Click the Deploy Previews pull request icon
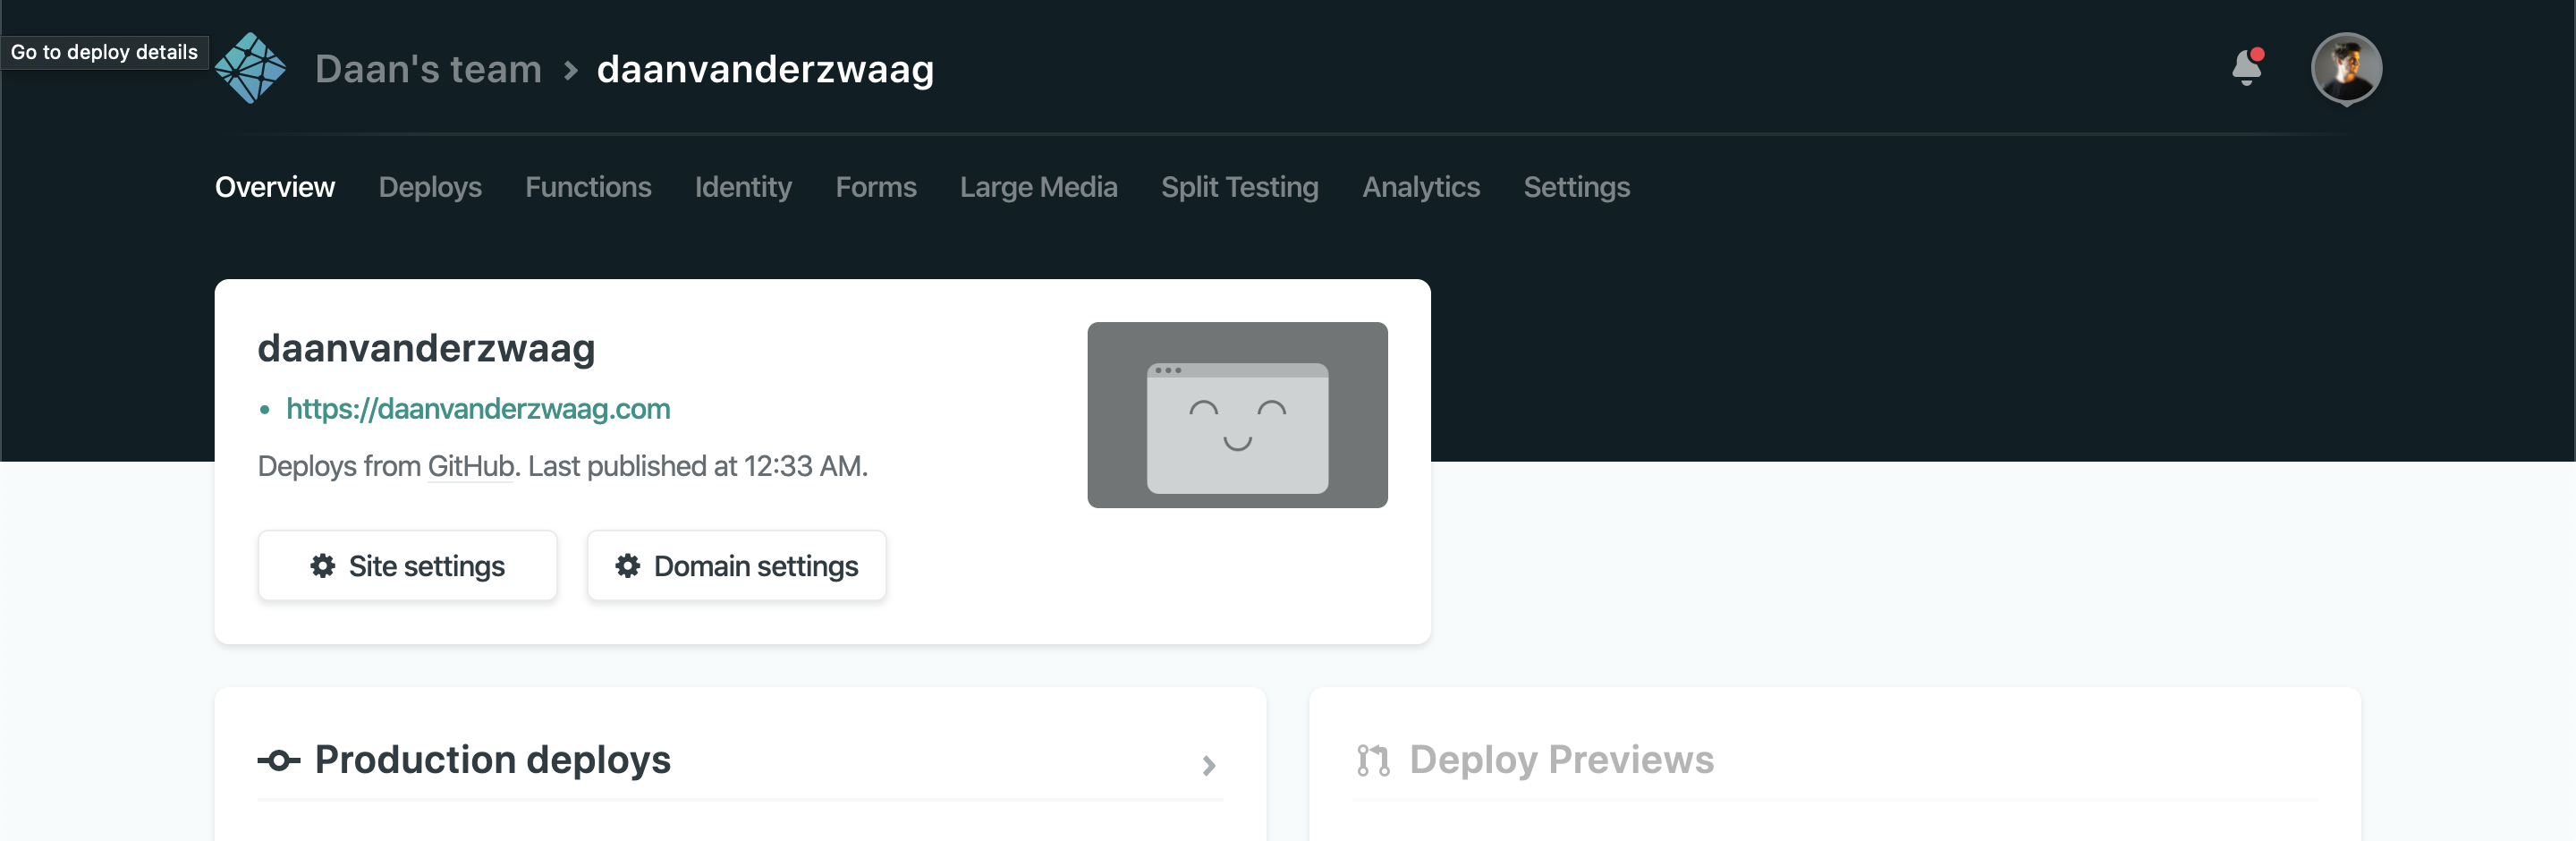This screenshot has width=2576, height=841. pos(1372,760)
